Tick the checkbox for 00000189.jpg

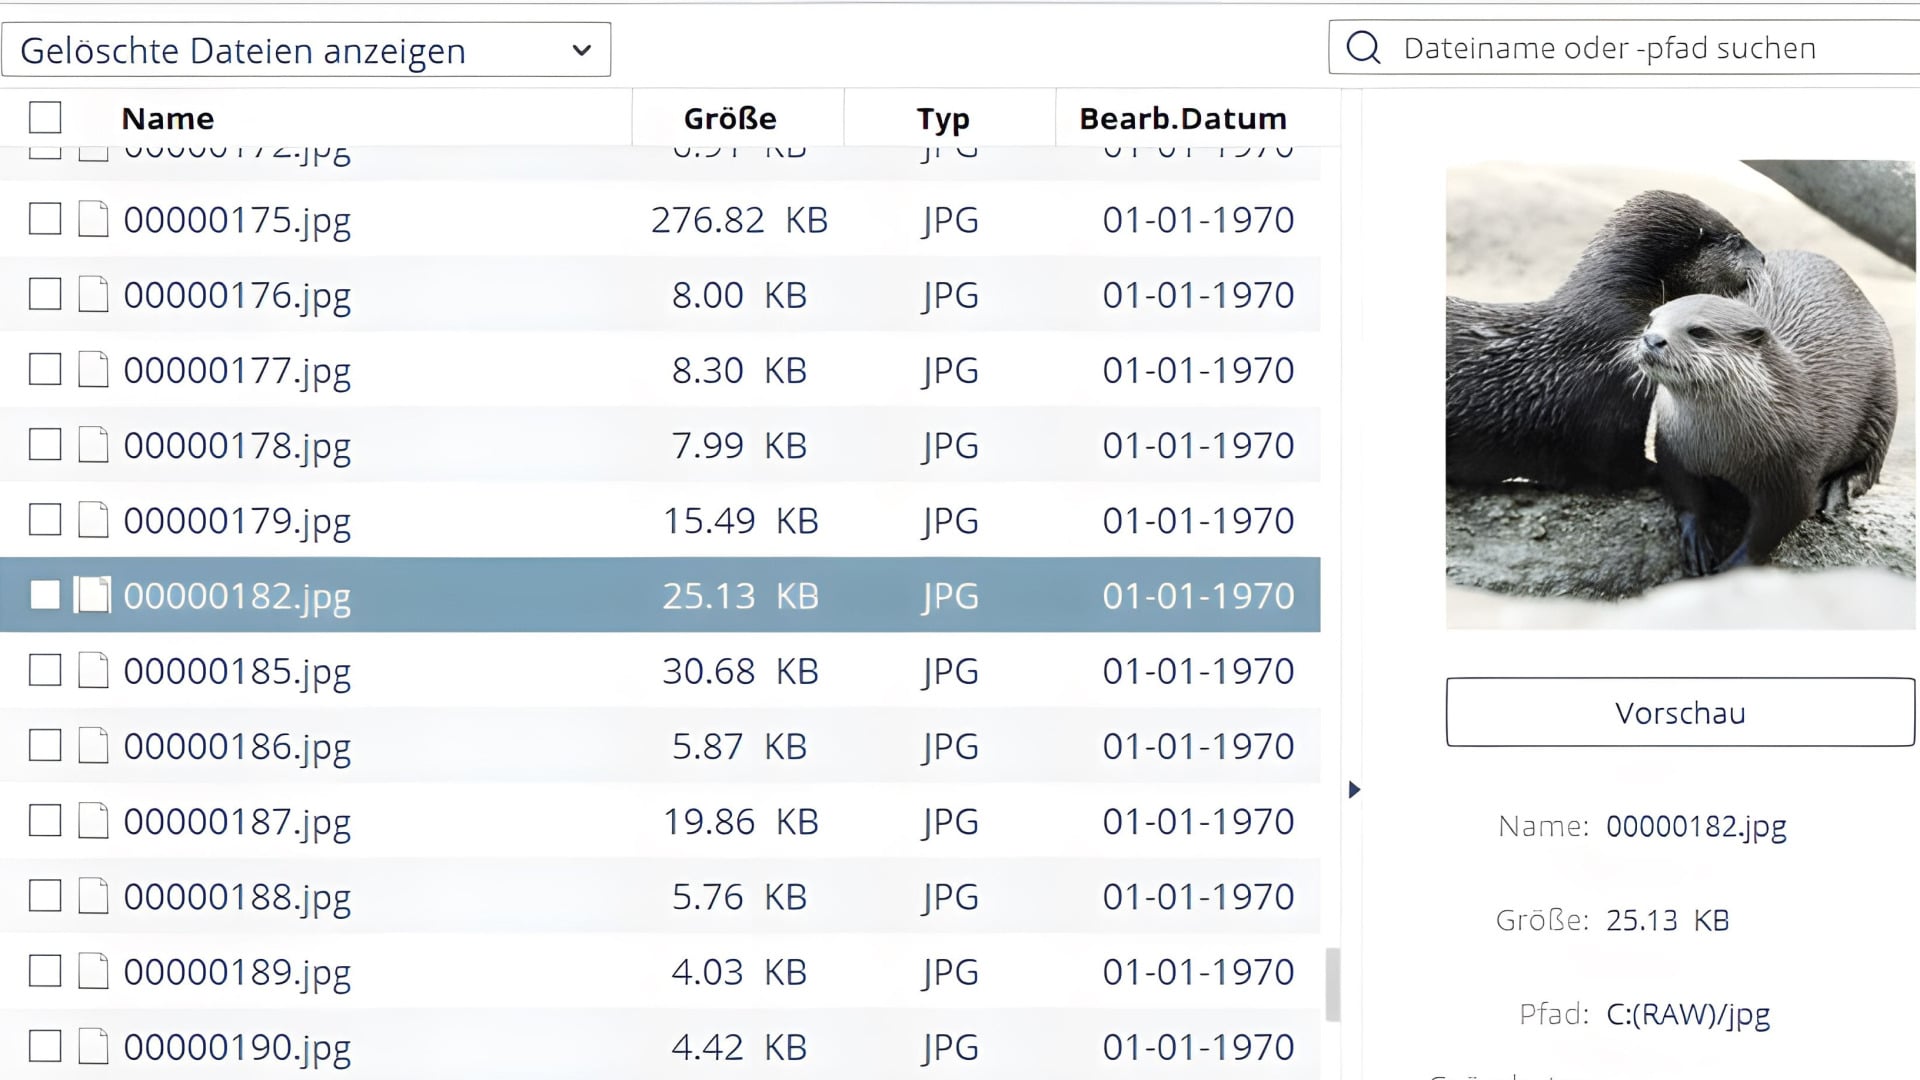pos(45,971)
